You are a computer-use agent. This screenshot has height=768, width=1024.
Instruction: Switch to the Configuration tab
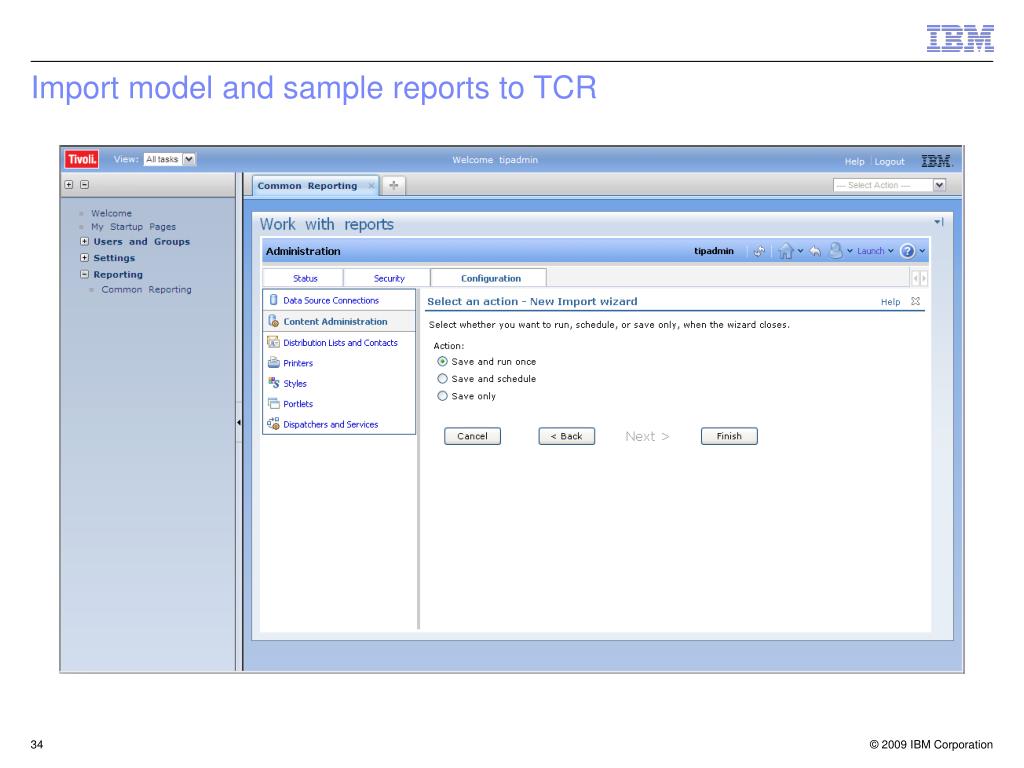pyautogui.click(x=490, y=278)
